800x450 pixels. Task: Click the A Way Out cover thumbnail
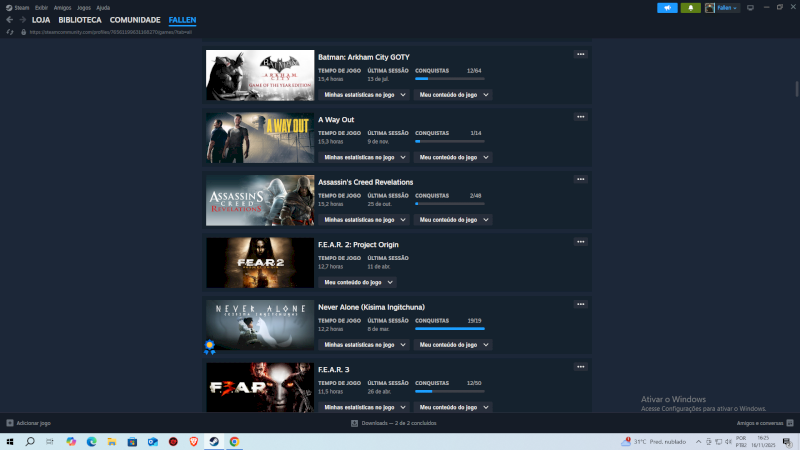click(260, 138)
